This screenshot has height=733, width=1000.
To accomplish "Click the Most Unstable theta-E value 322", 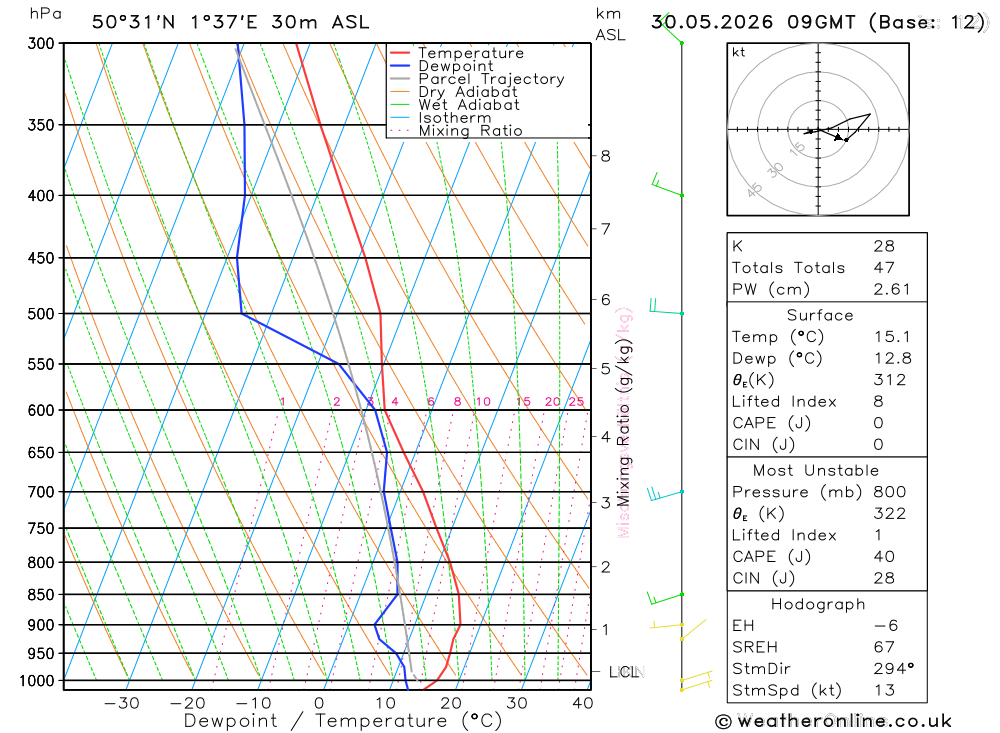I will pos(889,514).
